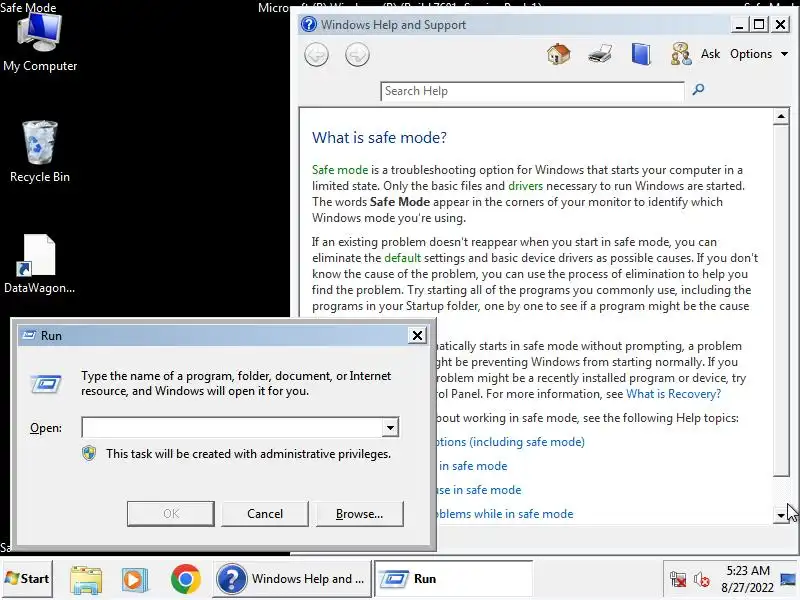
Task: Print the current help topic
Action: coord(600,54)
